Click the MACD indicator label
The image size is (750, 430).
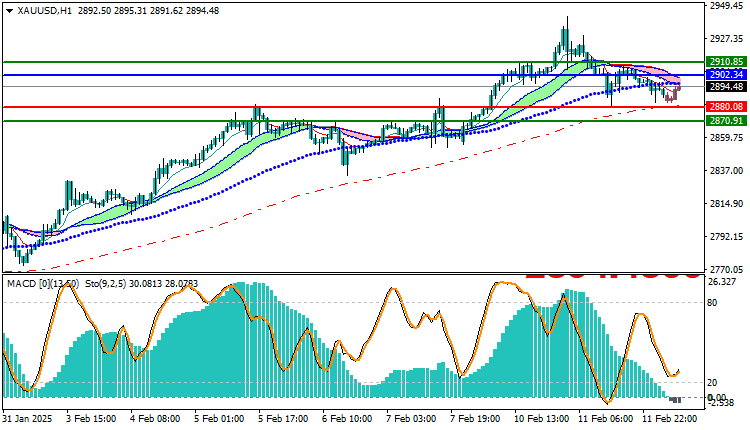coord(43,284)
